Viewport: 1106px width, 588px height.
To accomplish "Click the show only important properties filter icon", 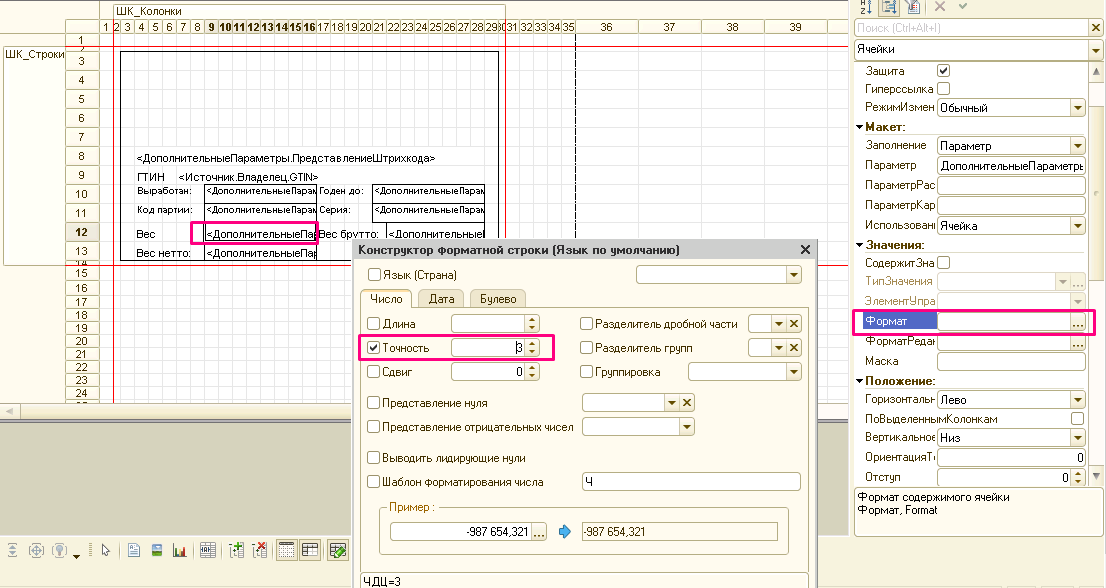I will pos(913,7).
